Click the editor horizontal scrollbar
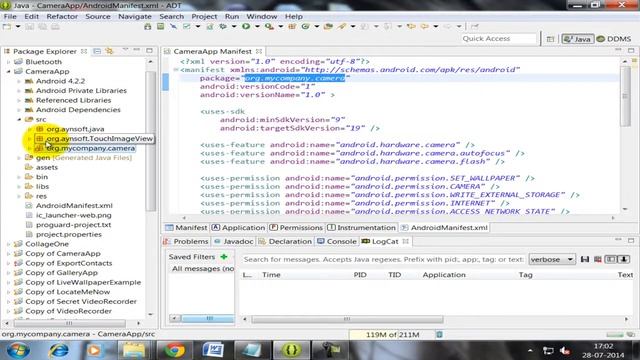 398,218
